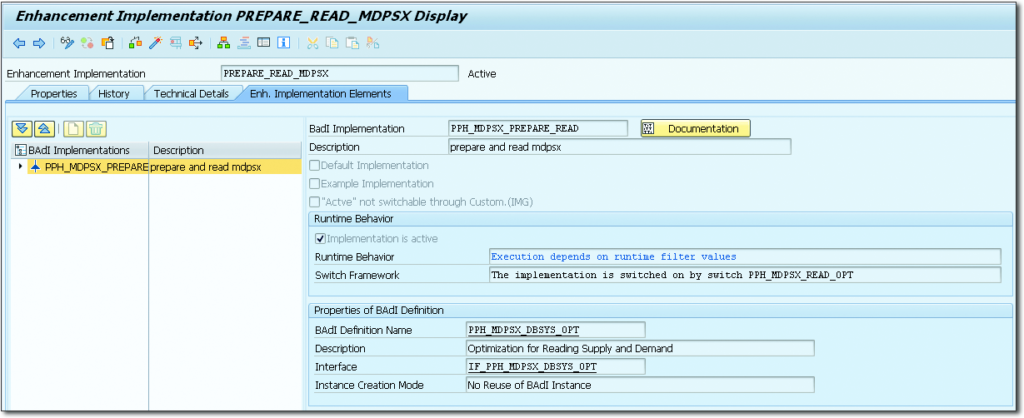Click the navigation stack icon

point(244,43)
